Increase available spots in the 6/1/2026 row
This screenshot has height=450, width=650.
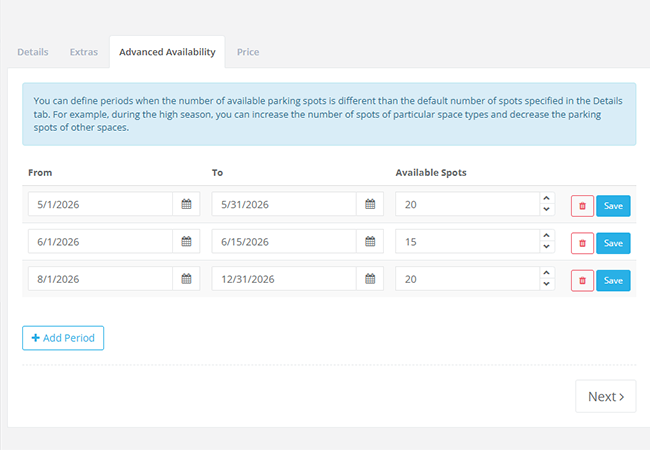pos(546,235)
